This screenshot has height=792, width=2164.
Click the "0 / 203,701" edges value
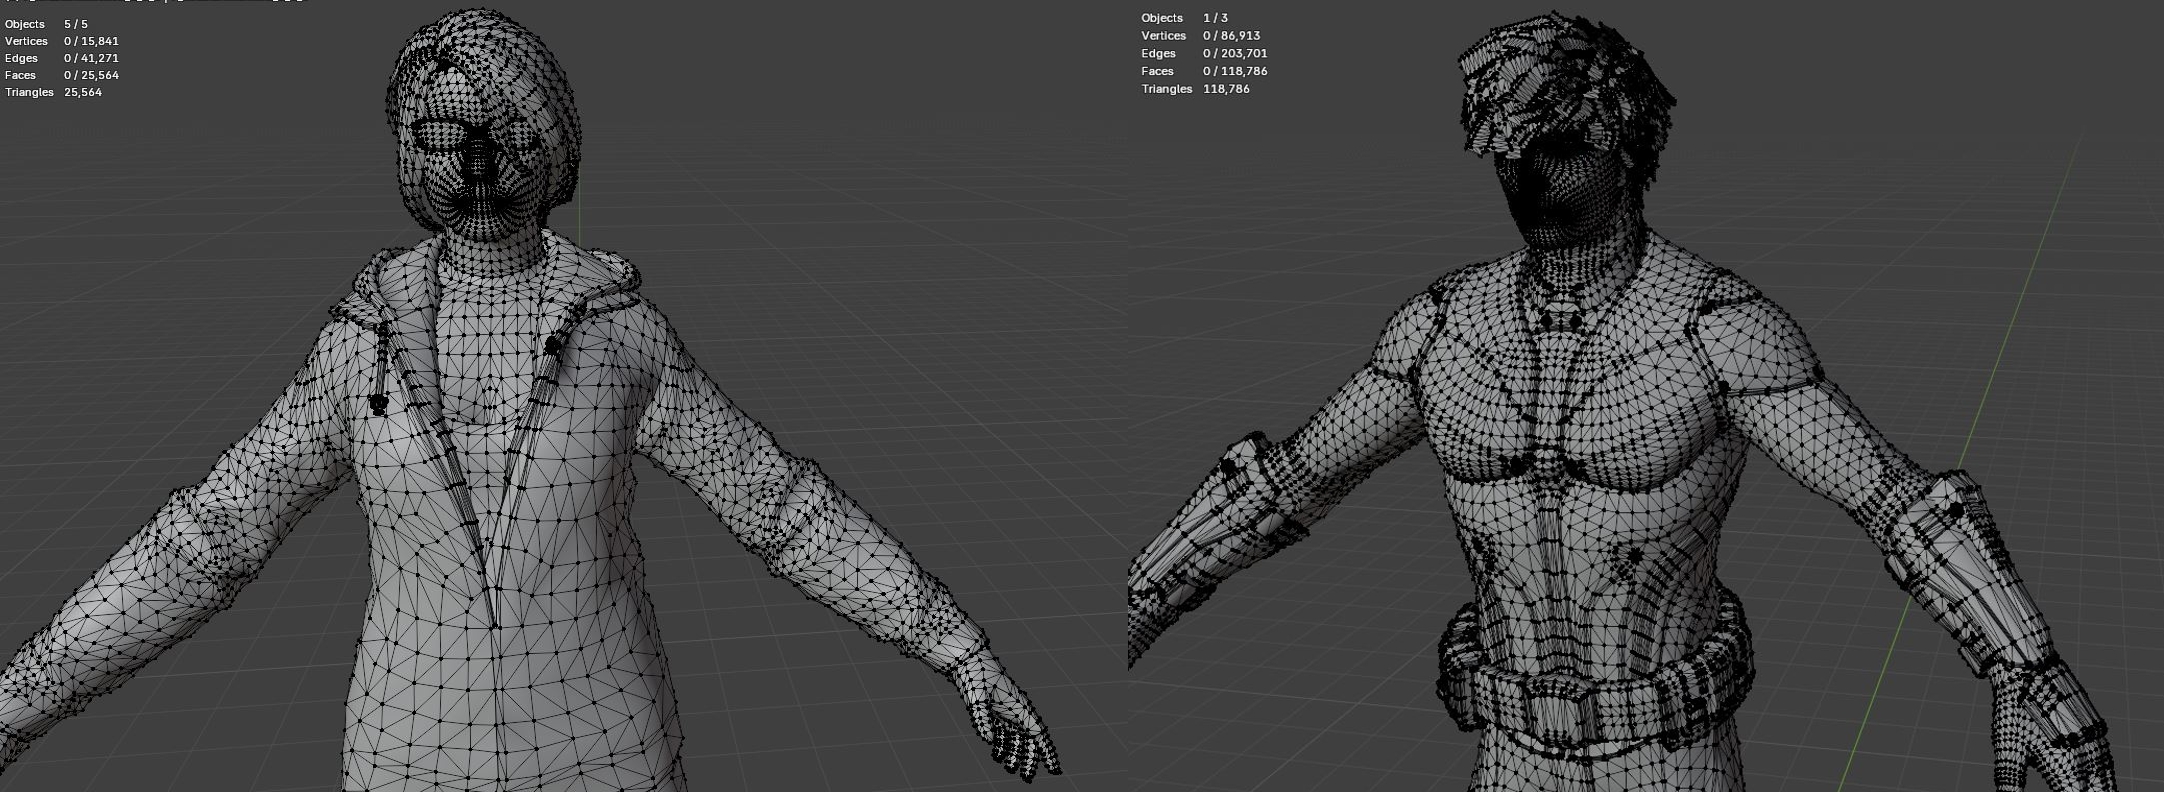click(1235, 53)
